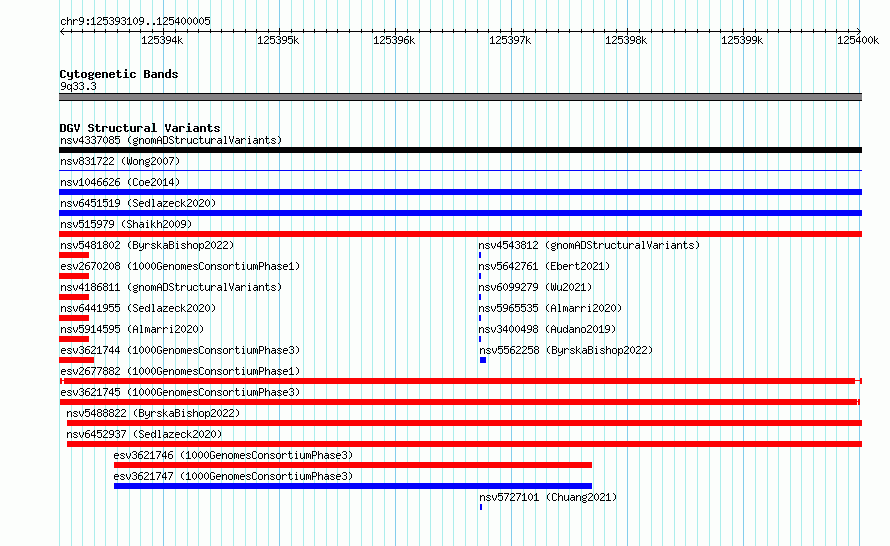Screen dimensions: 890x546
Task: Click the 125397k ruler tick label
Action: [x=510, y=40]
